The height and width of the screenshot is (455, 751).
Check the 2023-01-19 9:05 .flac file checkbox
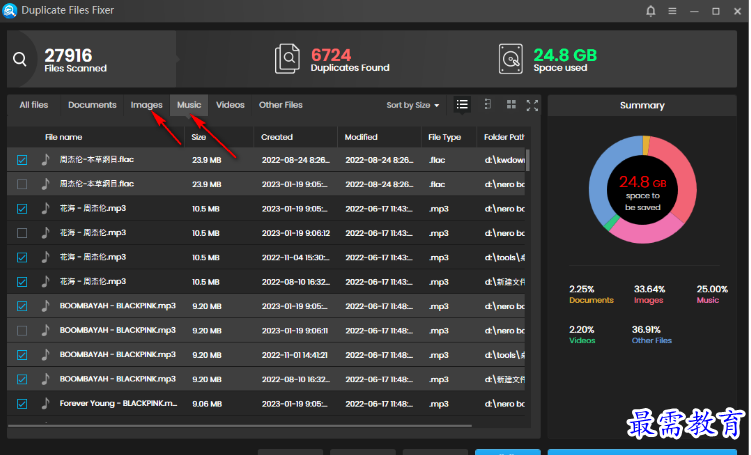tap(22, 184)
